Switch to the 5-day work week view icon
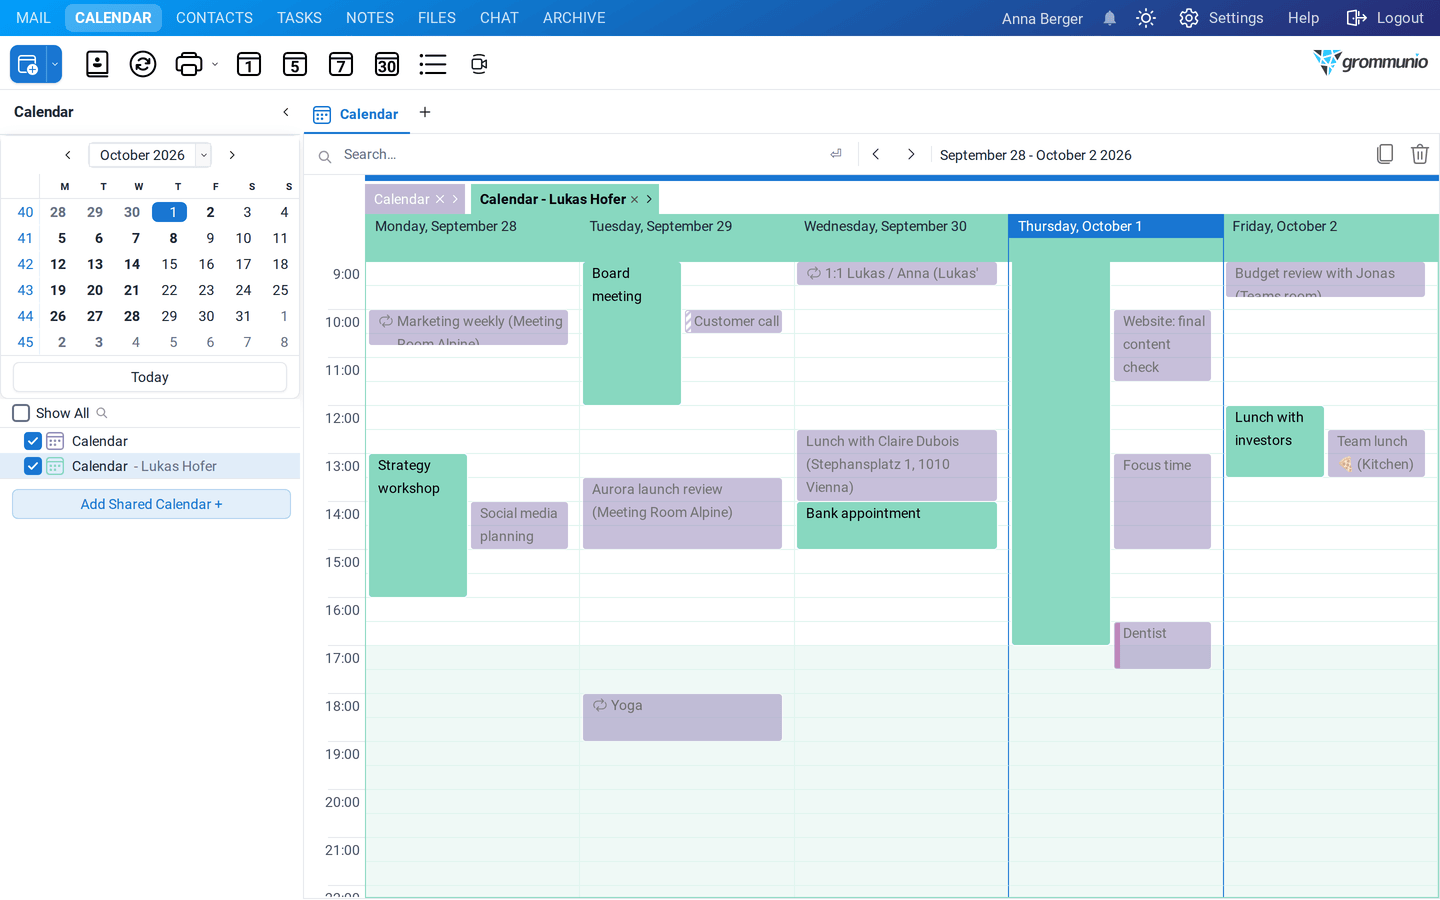Screen dimensions: 1440x900 tap(295, 64)
